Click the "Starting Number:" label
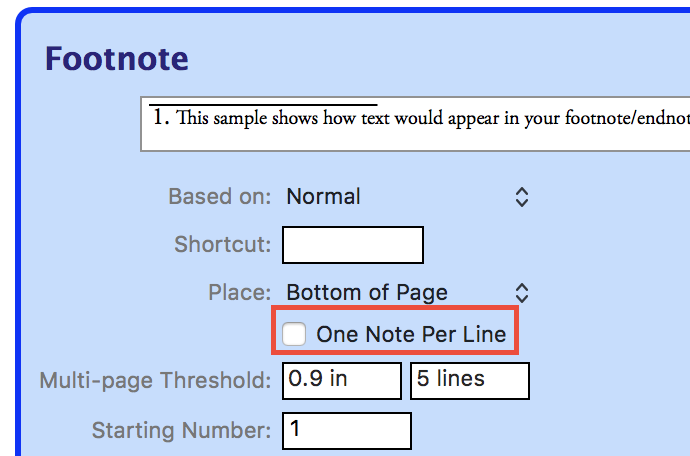The image size is (690, 456). pos(181,431)
